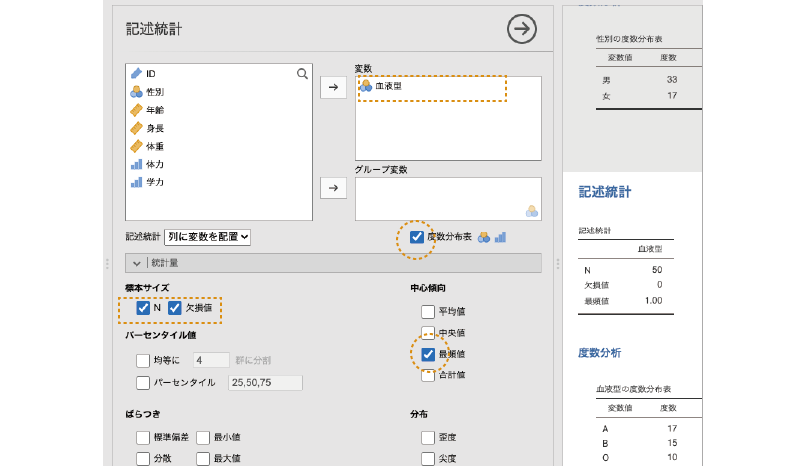
Task: Open the 列に変数を配置 dropdown
Action: [x=207, y=237]
